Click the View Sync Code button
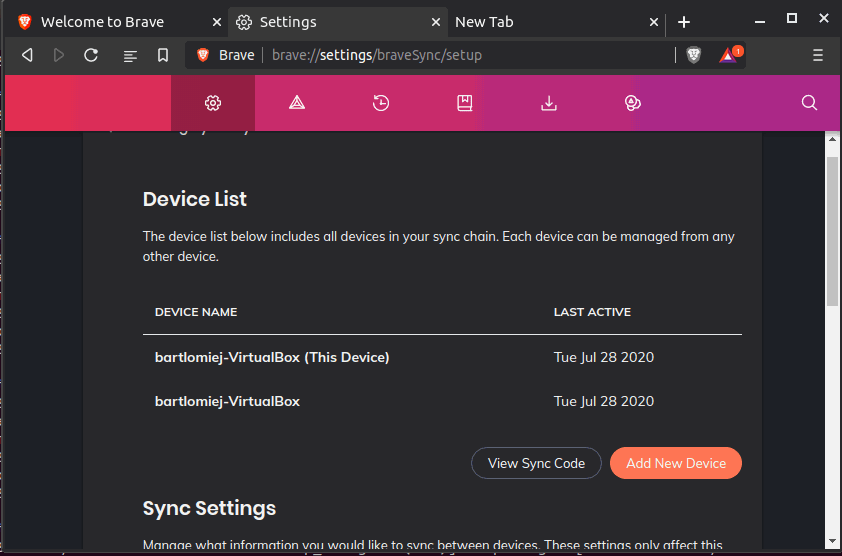 [536, 463]
